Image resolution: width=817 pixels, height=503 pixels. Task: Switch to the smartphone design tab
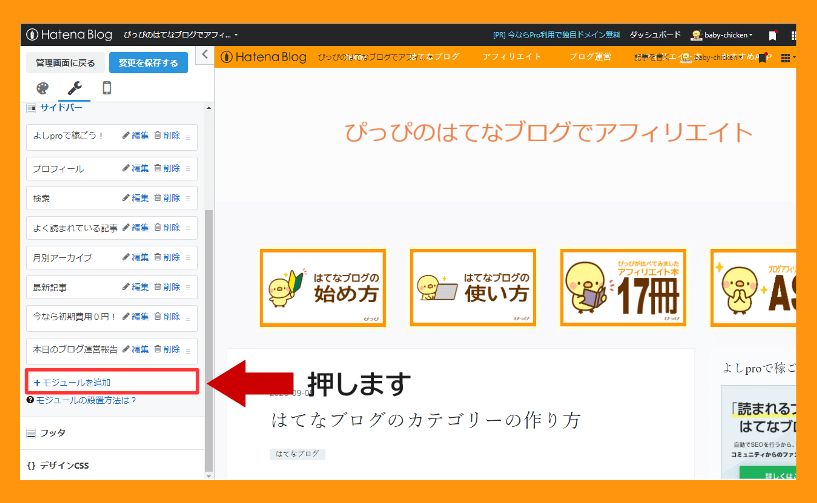tap(107, 88)
